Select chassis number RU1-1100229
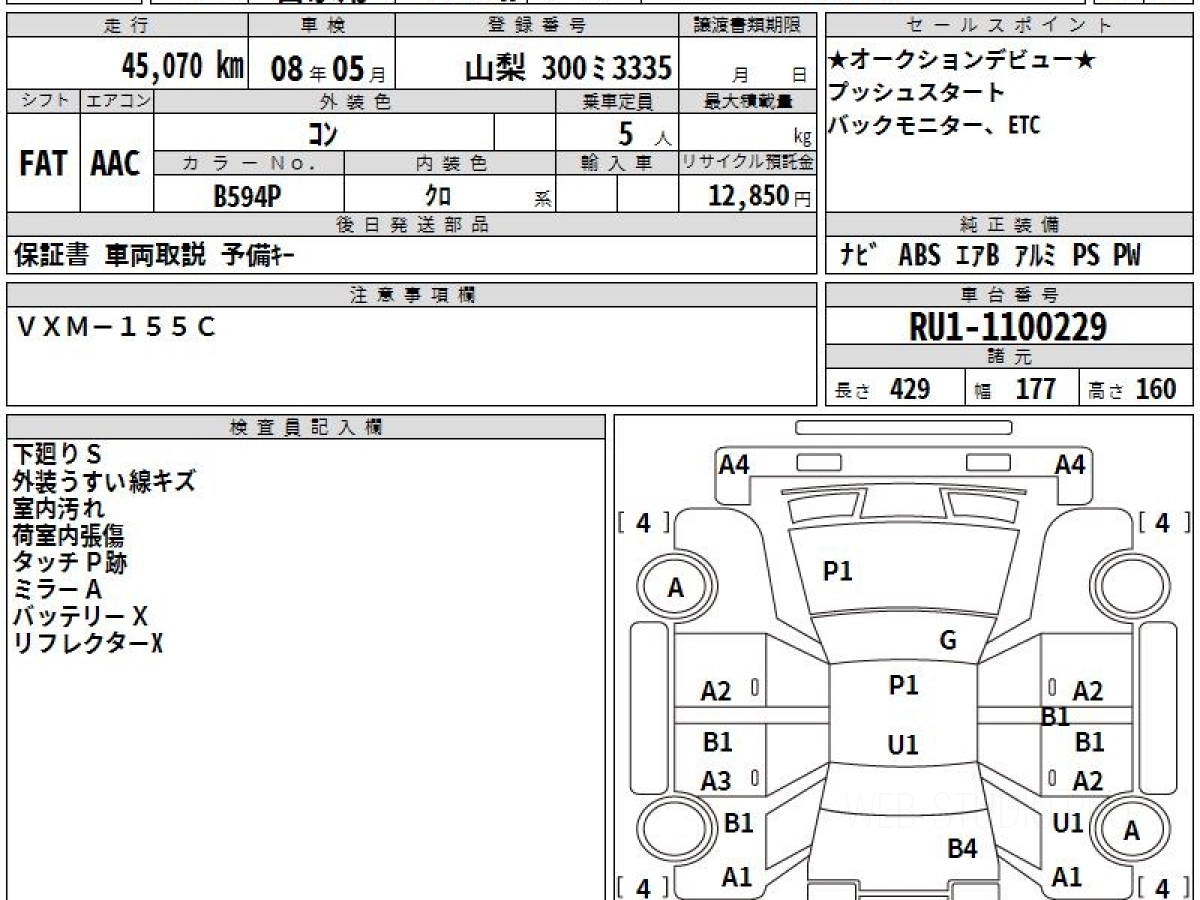The image size is (1200, 900). (x=1008, y=327)
